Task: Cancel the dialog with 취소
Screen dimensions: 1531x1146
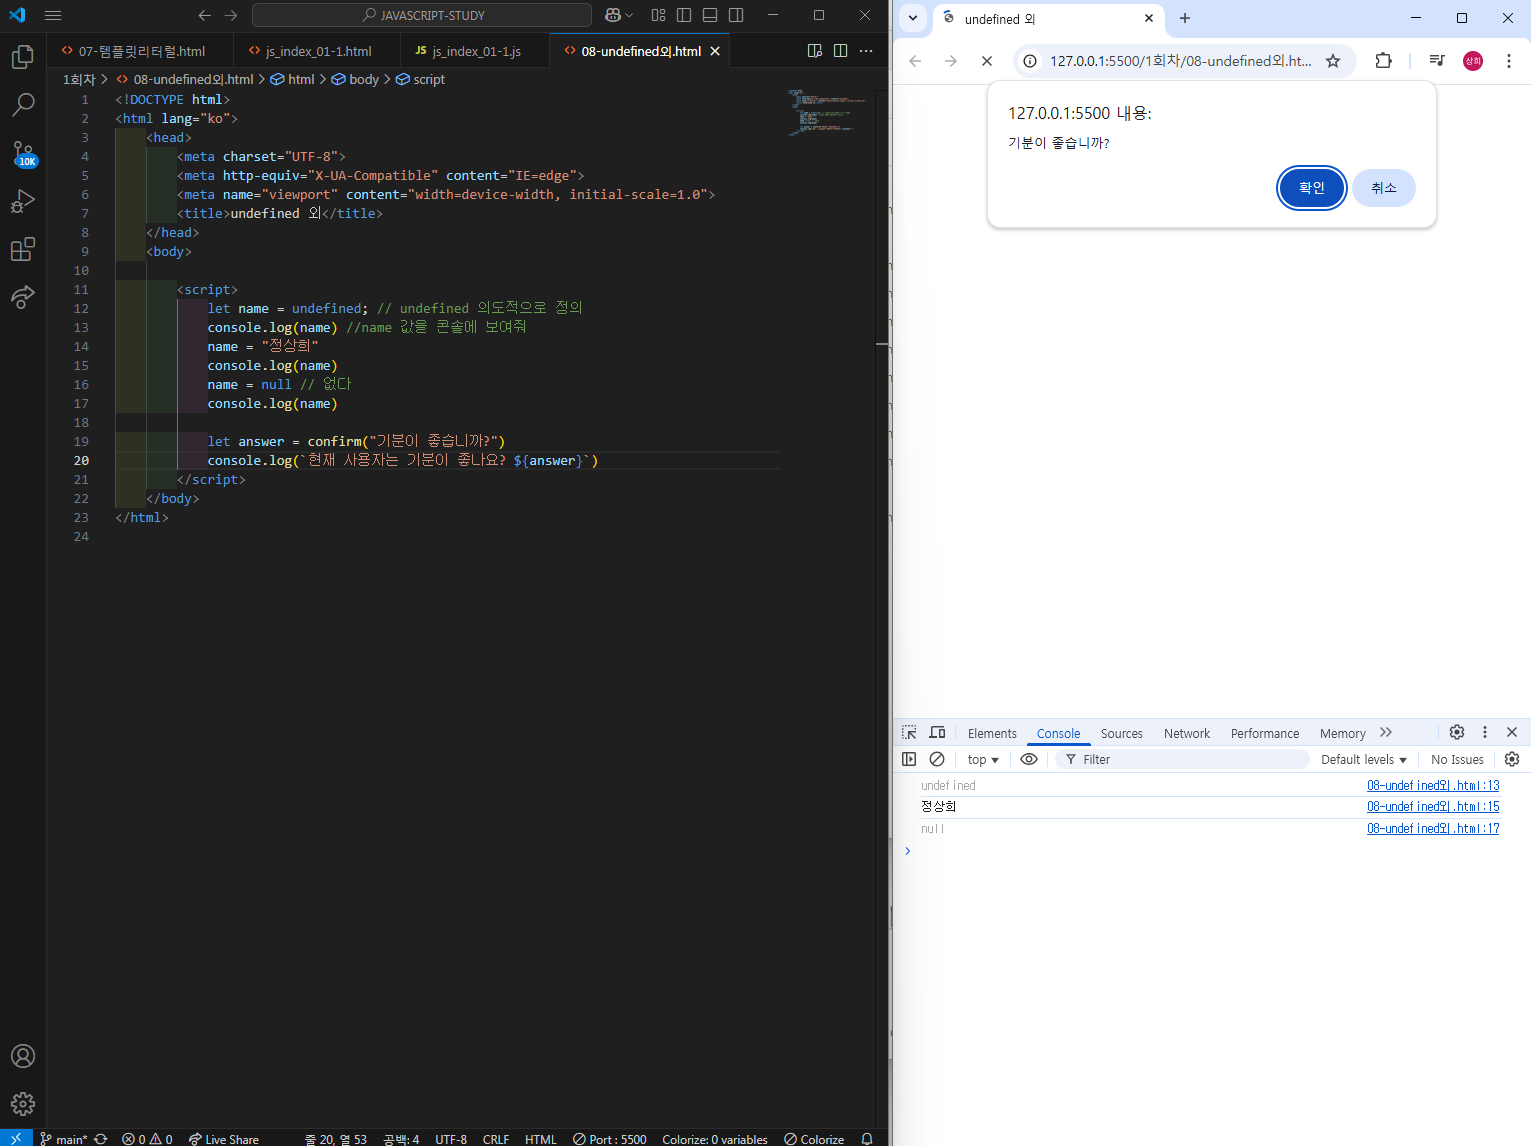Action: pyautogui.click(x=1384, y=188)
